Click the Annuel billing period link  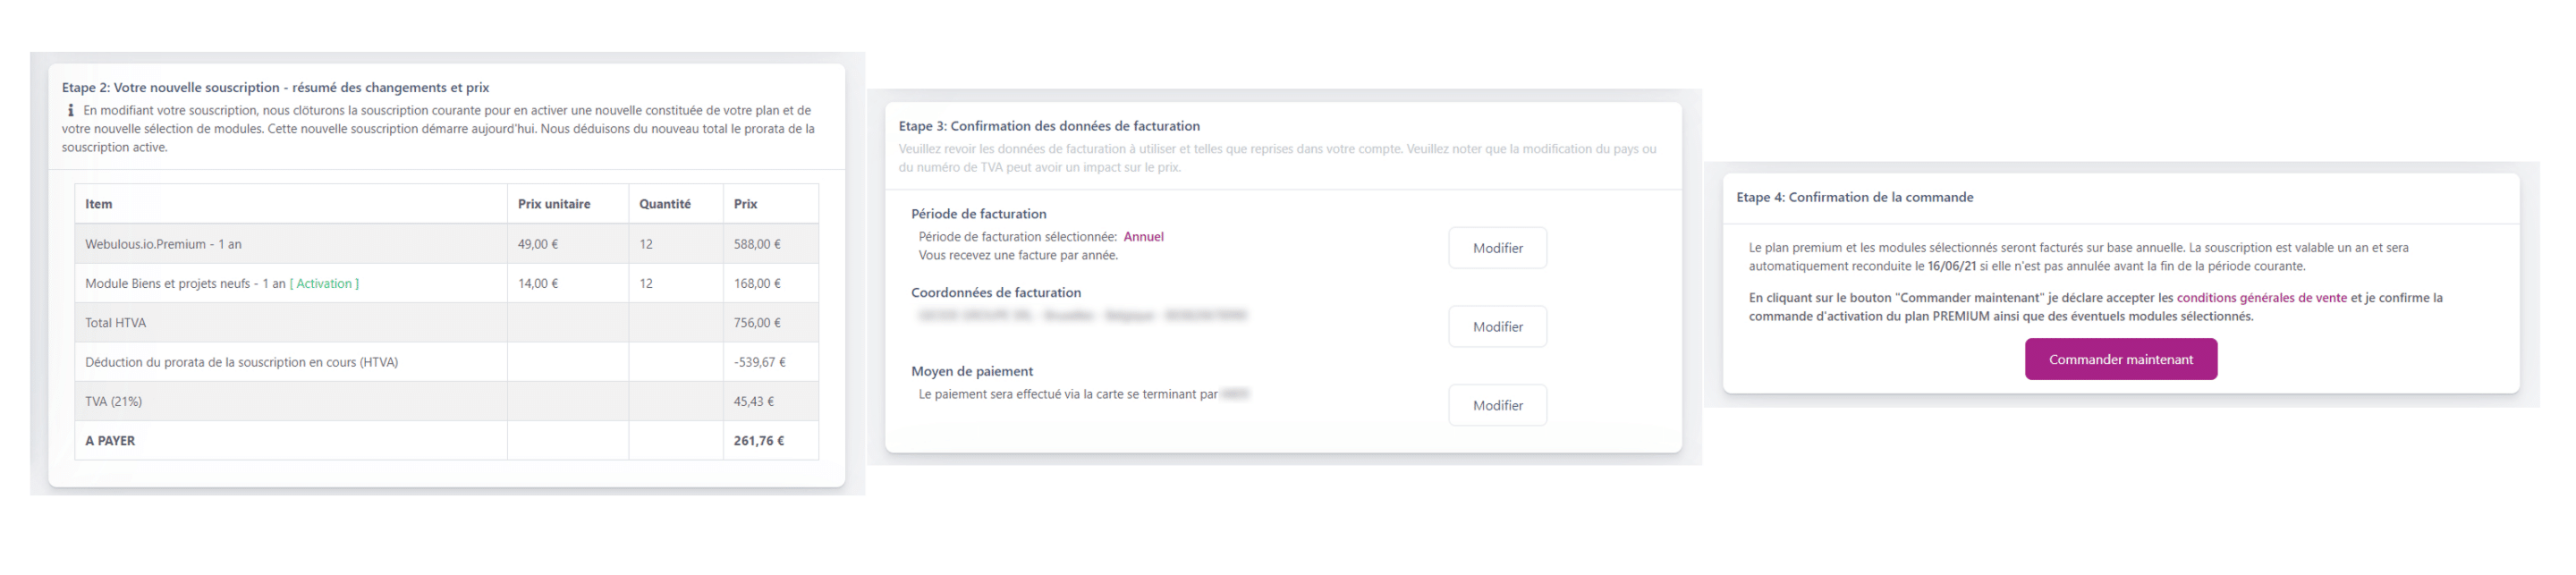coord(1143,237)
